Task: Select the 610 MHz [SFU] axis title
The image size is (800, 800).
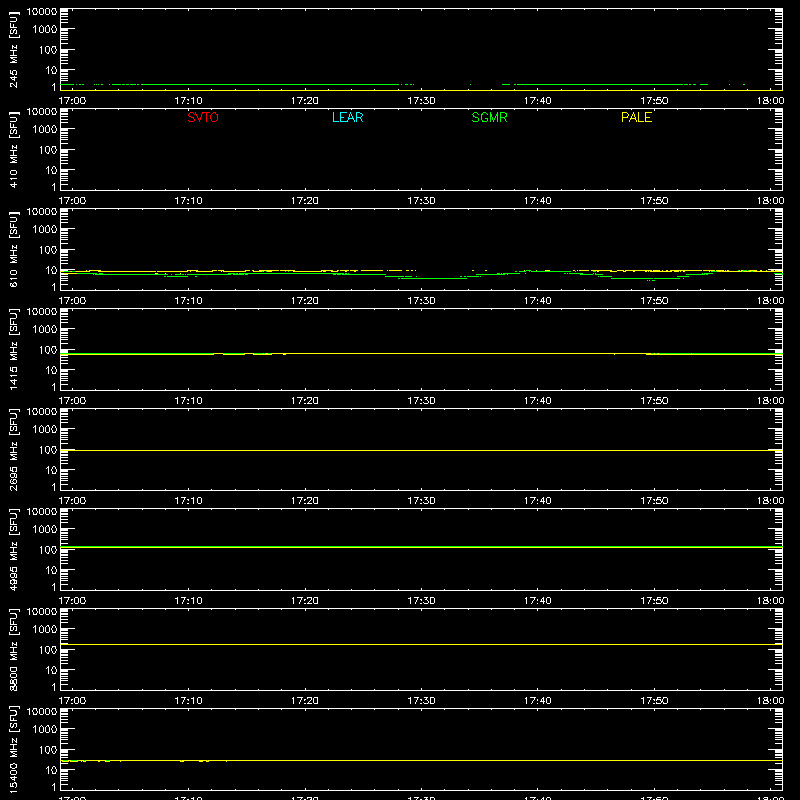Action: [x=13, y=249]
